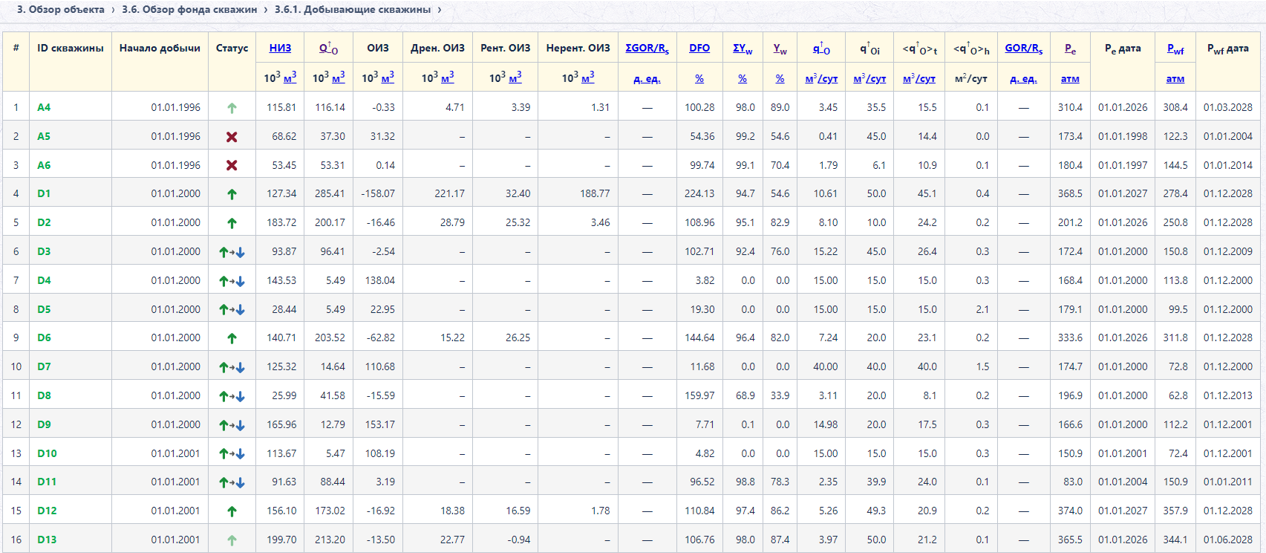Select the НИЗ value 199.70 for well D13

point(282,540)
